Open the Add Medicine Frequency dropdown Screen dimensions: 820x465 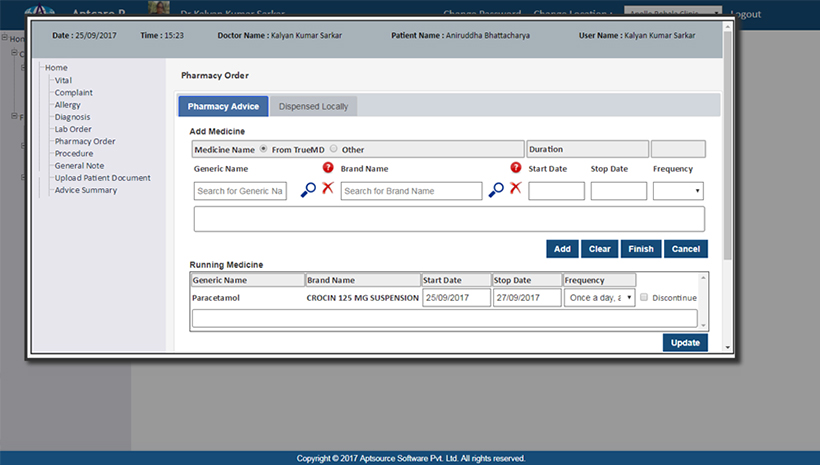click(678, 191)
